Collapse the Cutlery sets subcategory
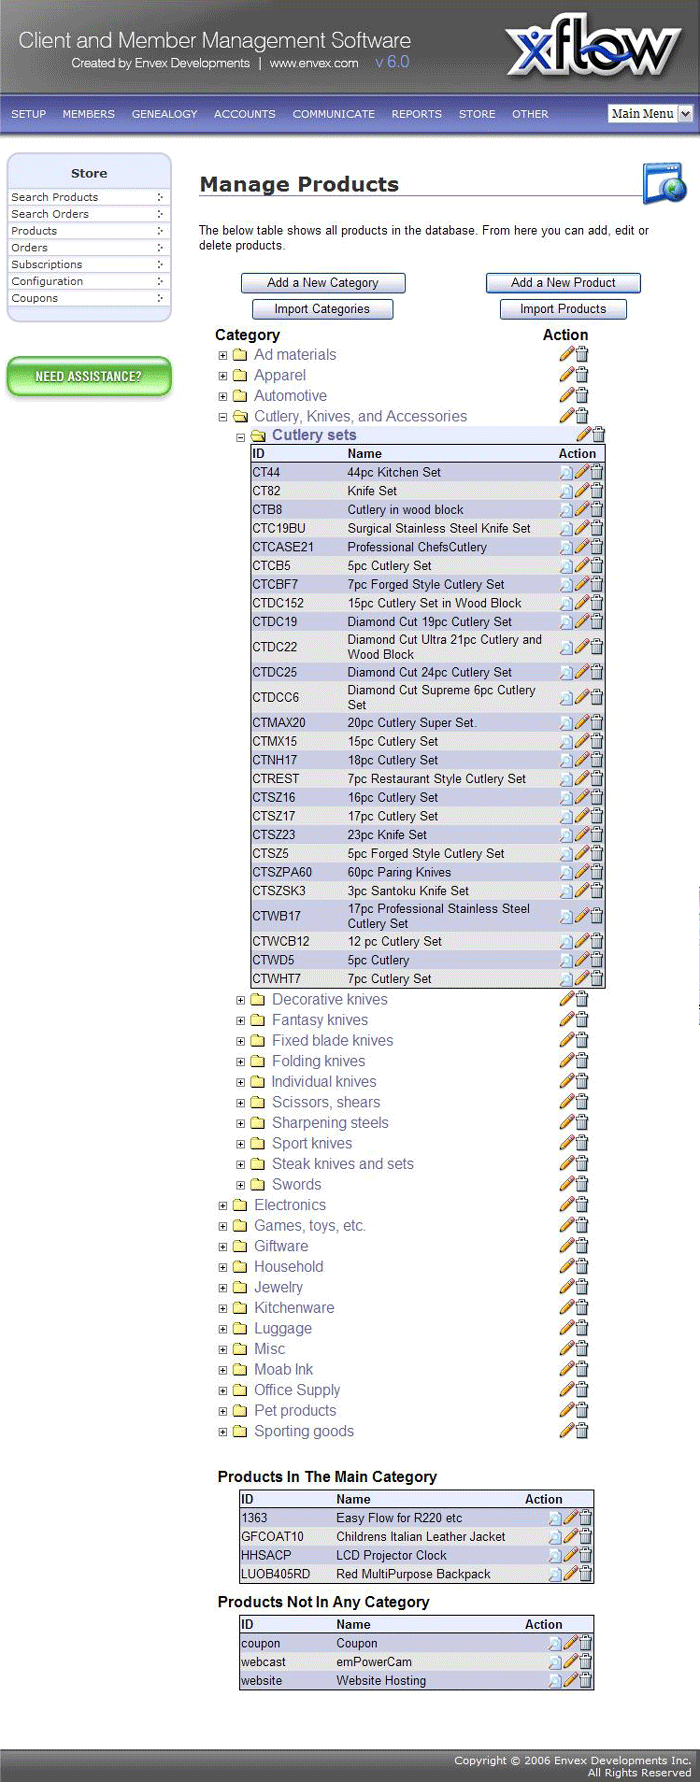Screen dimensions: 700x1782 click(x=240, y=437)
